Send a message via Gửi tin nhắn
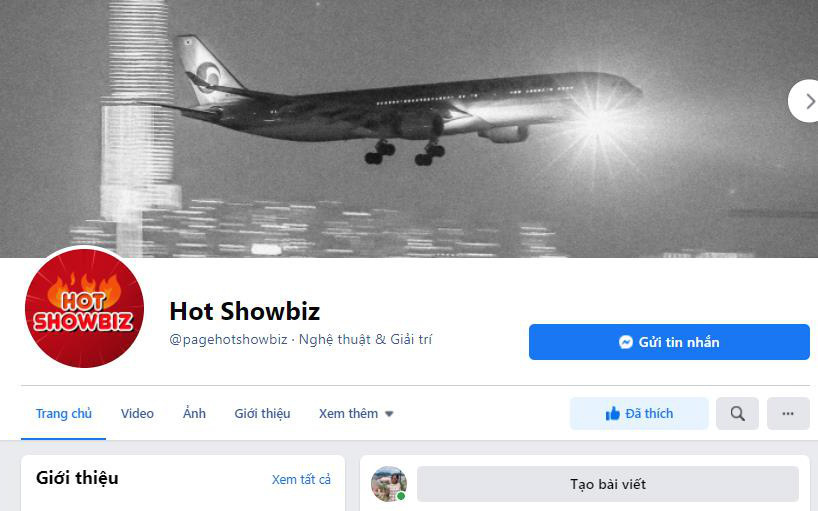Viewport: 818px width, 511px height. (x=669, y=342)
